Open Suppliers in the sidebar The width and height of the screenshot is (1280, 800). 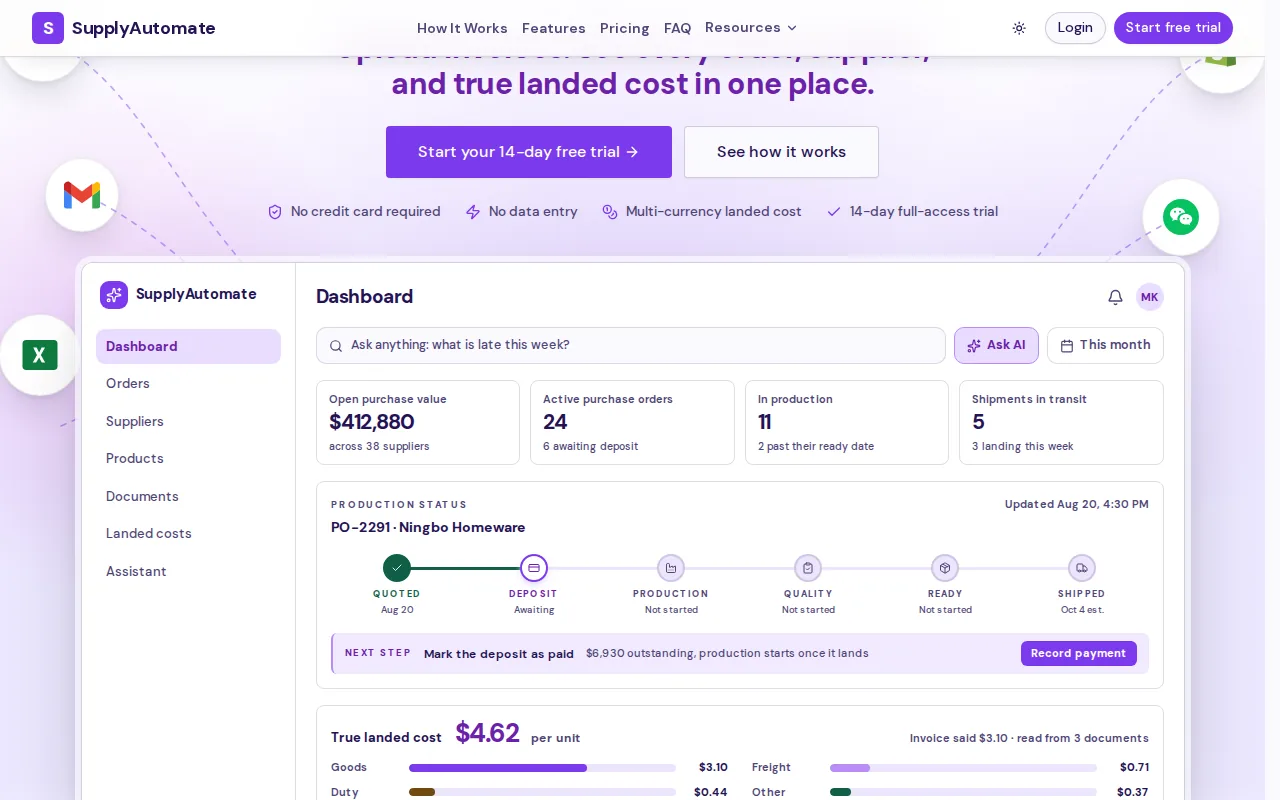[x=188, y=421]
